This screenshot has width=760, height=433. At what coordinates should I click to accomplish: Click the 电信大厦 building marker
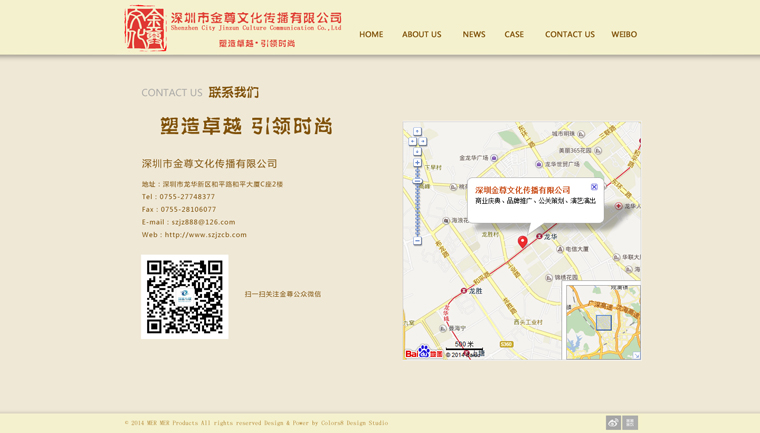pyautogui.click(x=560, y=249)
